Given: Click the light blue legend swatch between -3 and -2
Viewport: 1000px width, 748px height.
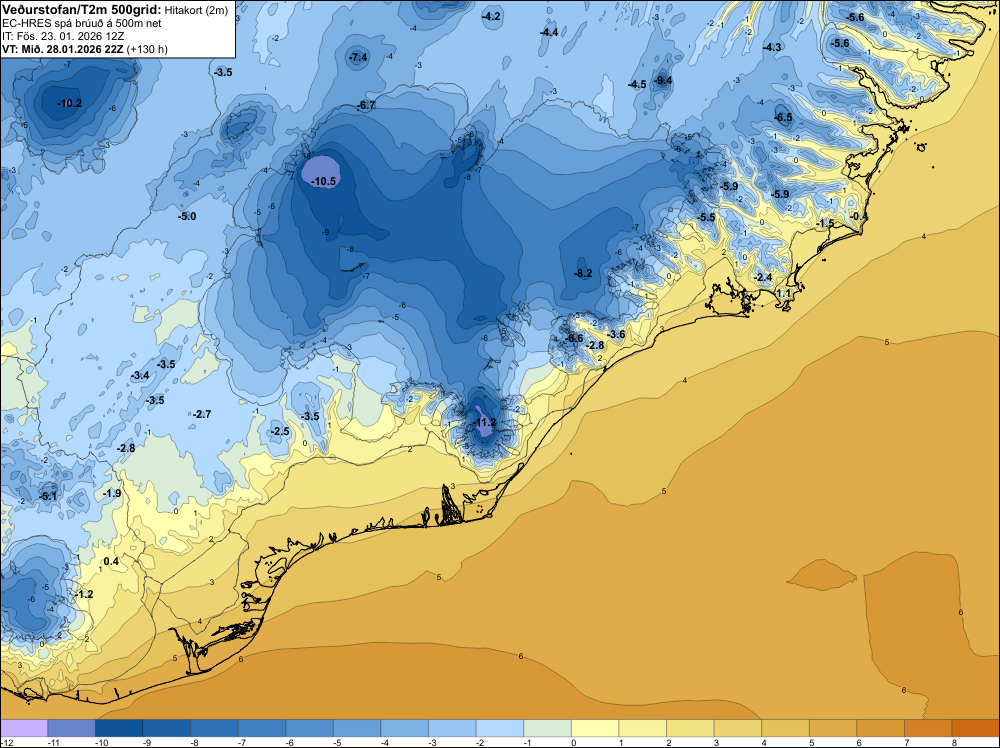Looking at the screenshot, I should 452,728.
